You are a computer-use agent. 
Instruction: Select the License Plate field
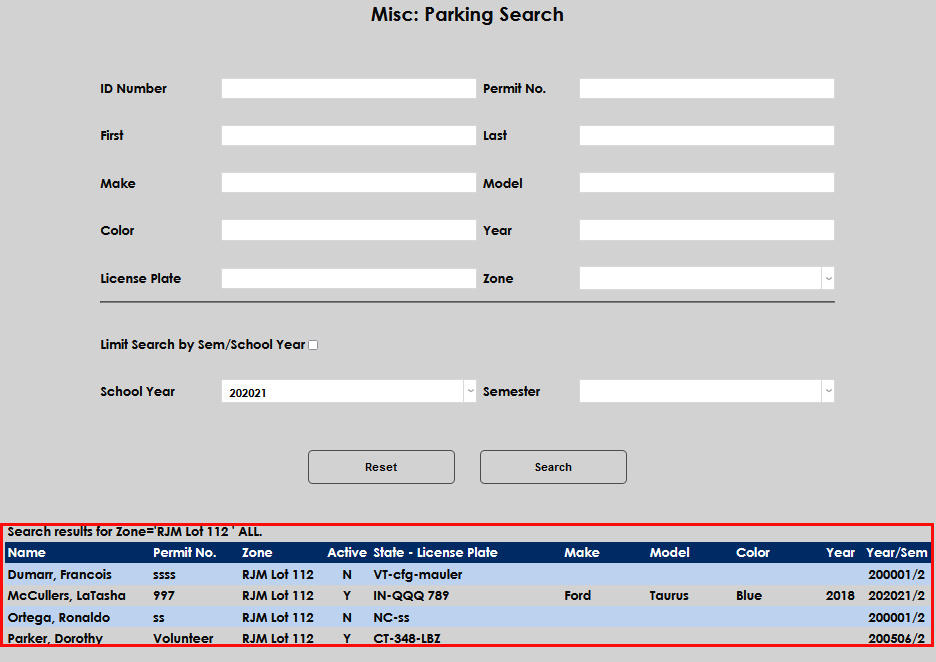coord(348,278)
